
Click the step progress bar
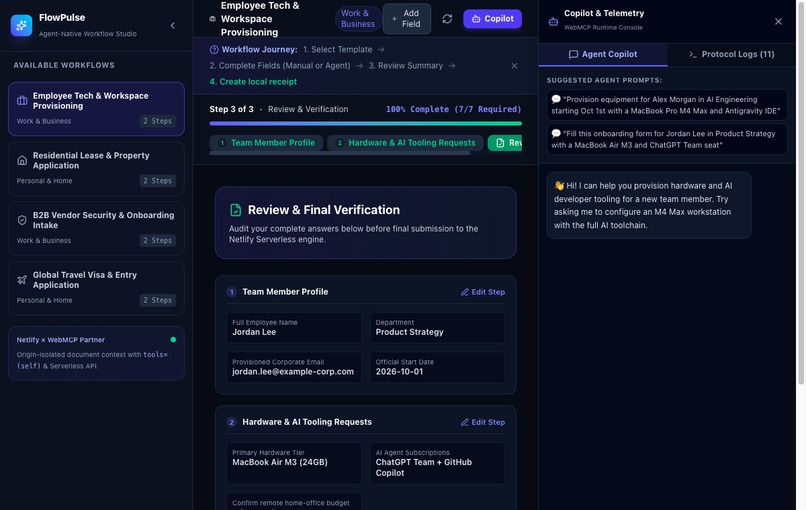(365, 123)
